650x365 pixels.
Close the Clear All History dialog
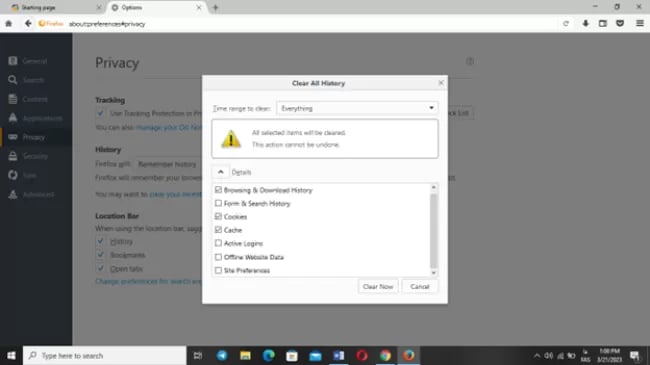tap(441, 83)
